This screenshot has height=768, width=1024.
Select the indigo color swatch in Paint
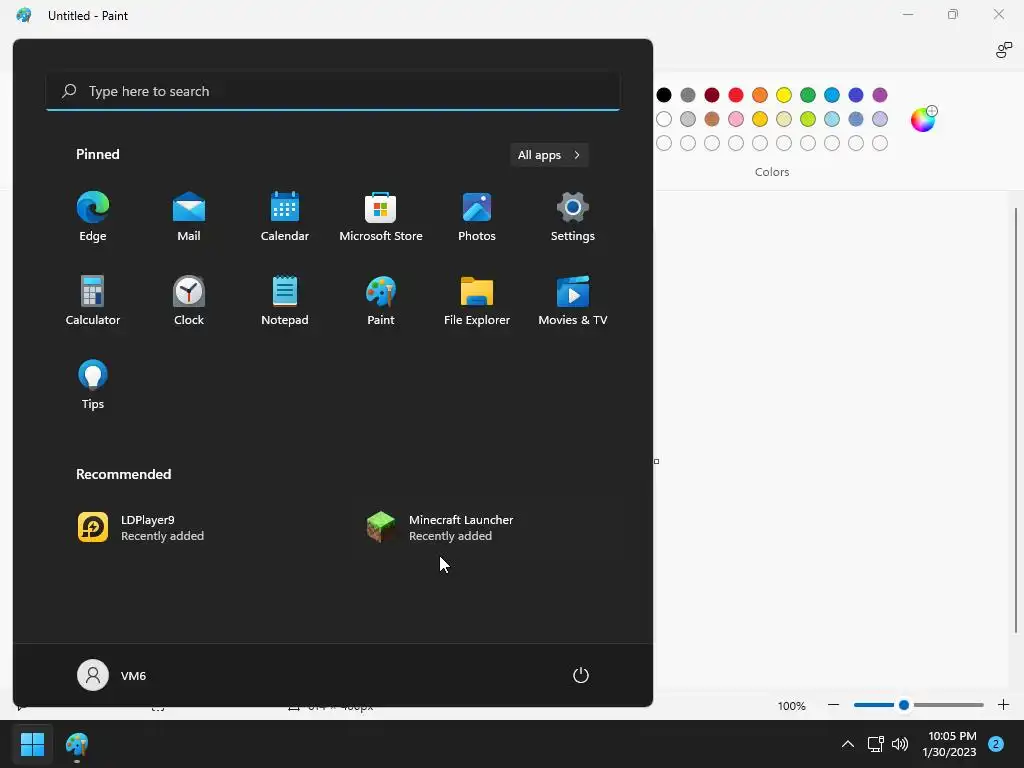856,95
